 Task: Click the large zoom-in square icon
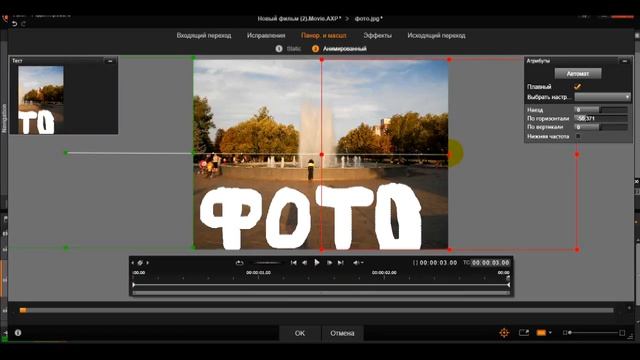[x=622, y=333]
